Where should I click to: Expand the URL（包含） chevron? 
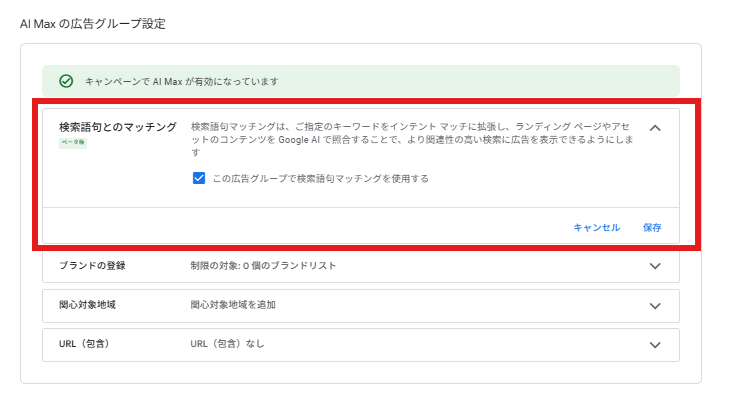tap(655, 345)
